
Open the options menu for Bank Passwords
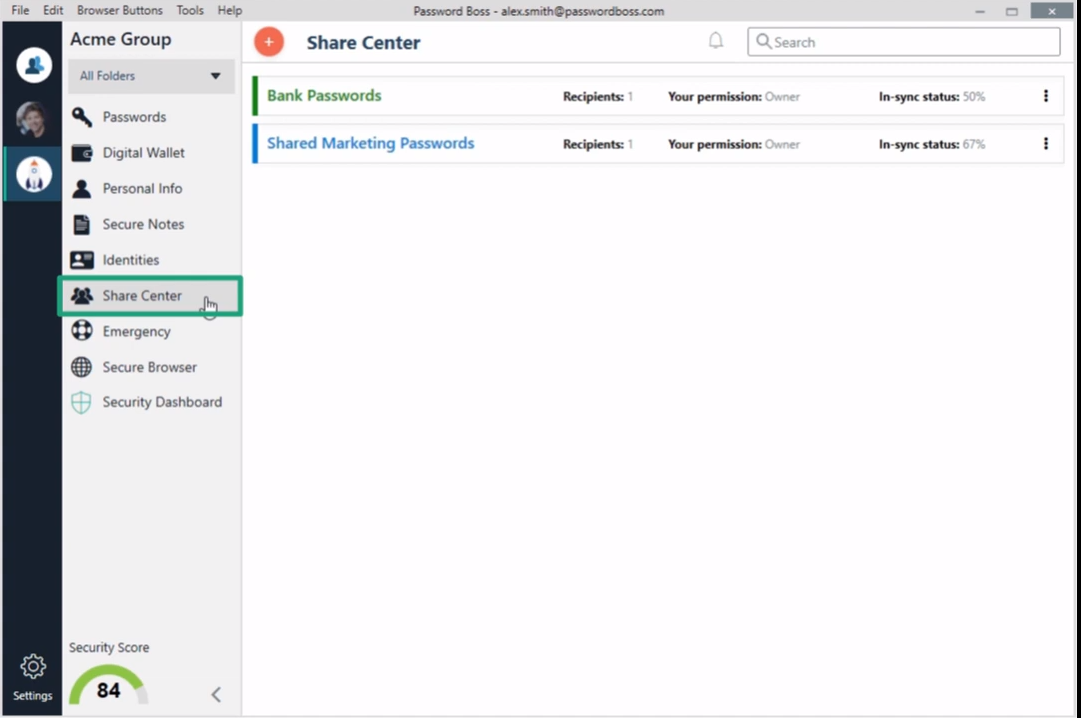[1045, 96]
